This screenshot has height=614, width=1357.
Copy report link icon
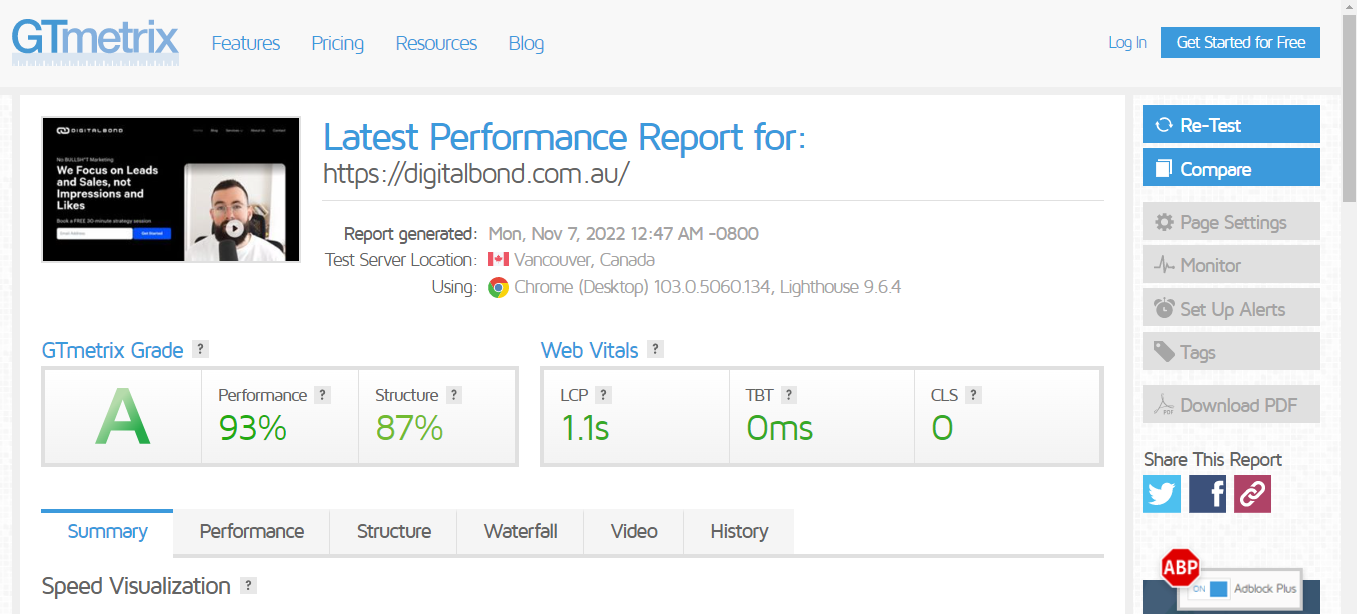pos(1252,494)
